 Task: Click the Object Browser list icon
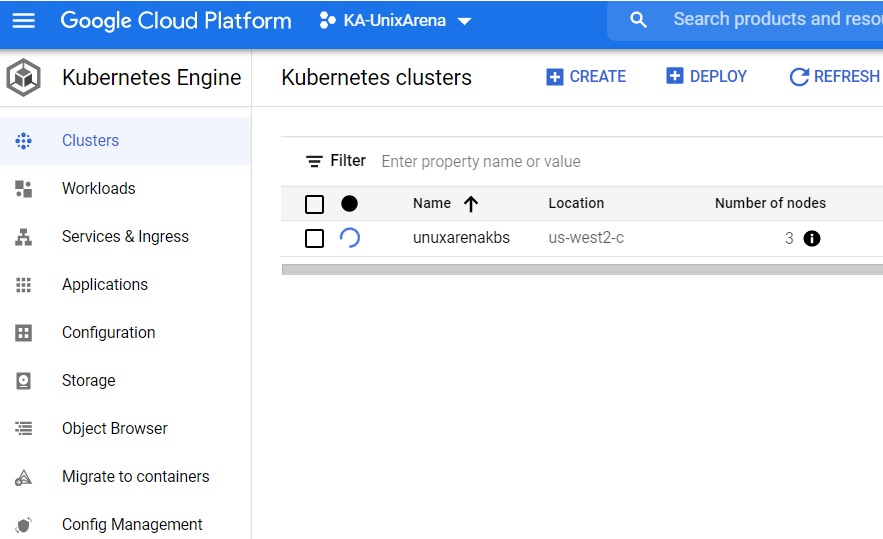23,429
